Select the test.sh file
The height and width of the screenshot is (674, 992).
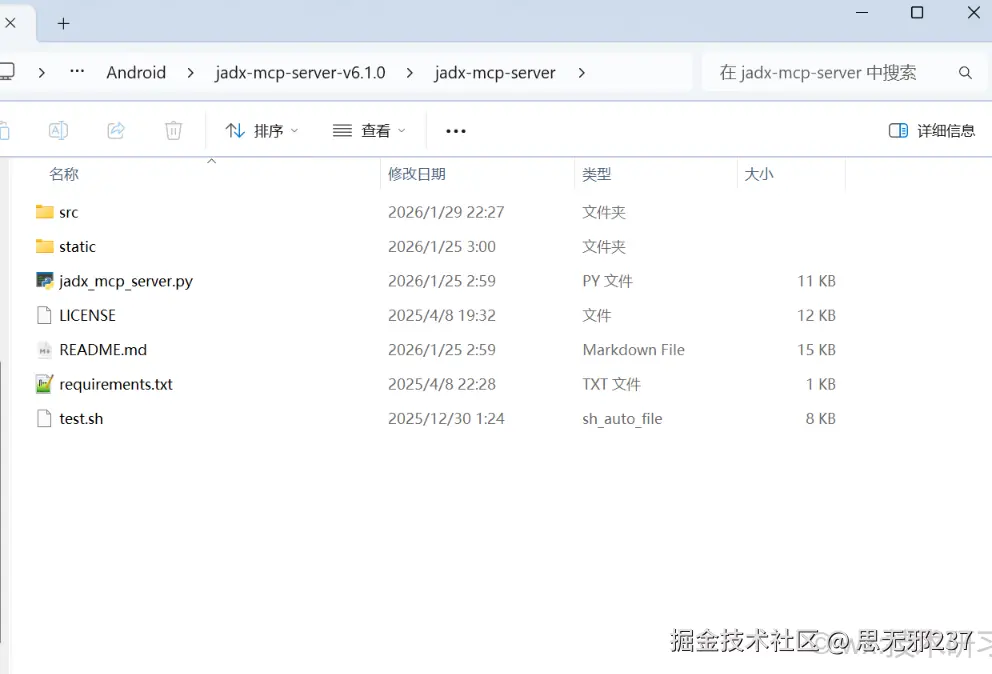80,418
